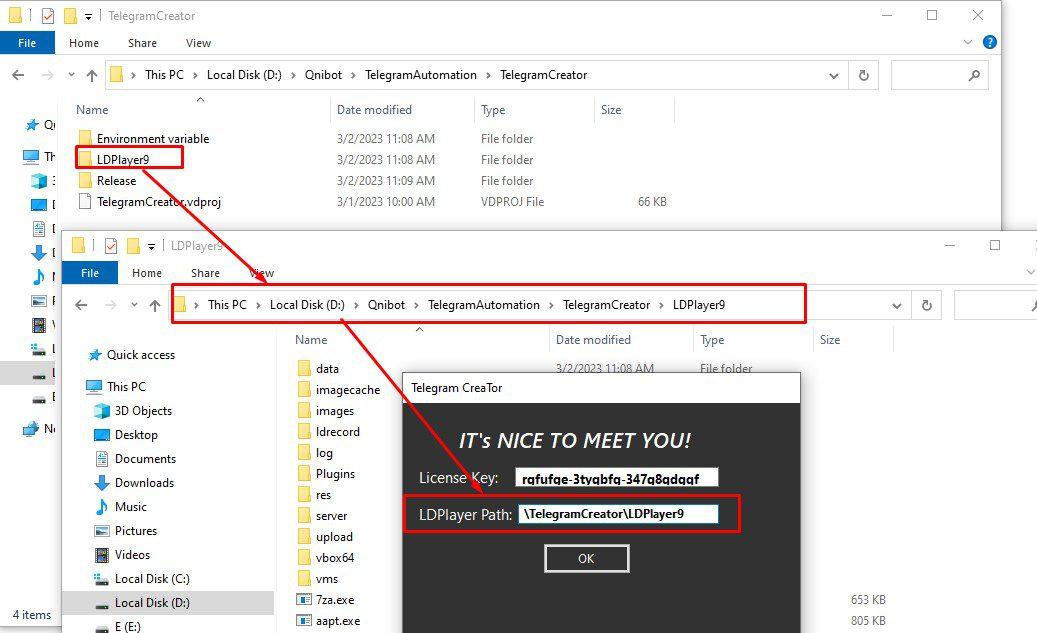Viewport: 1037px width, 633px height.
Task: Click the Downloads arrow icon in navigation pane
Action: click(102, 483)
